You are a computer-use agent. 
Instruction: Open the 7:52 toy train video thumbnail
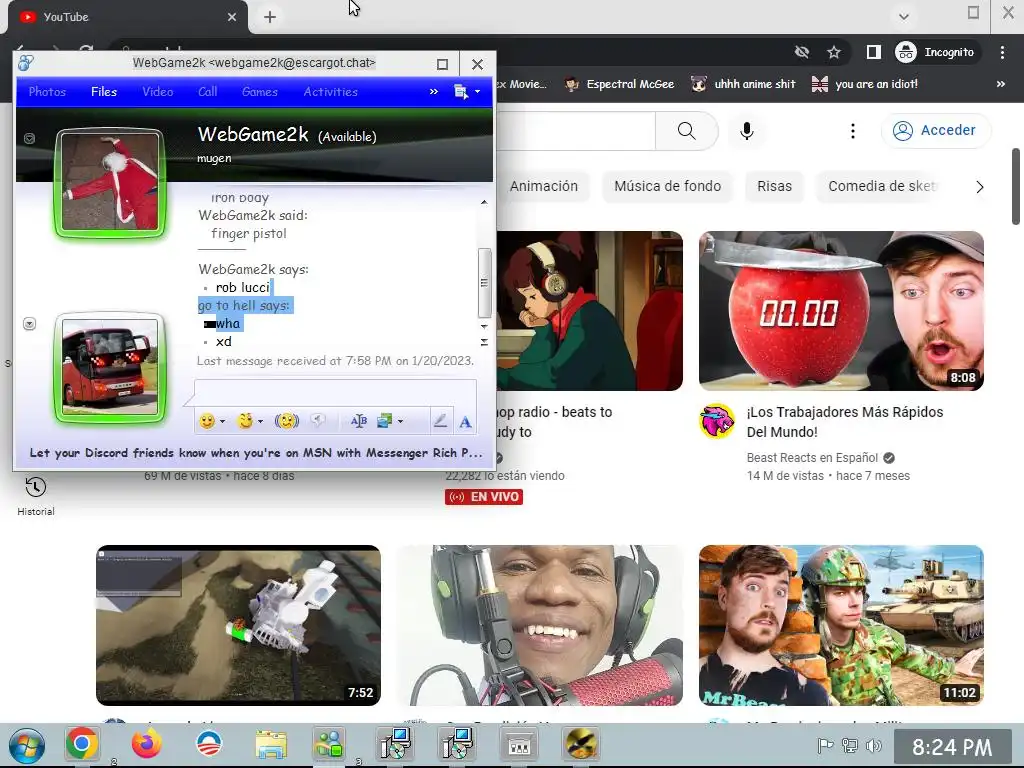[238, 625]
